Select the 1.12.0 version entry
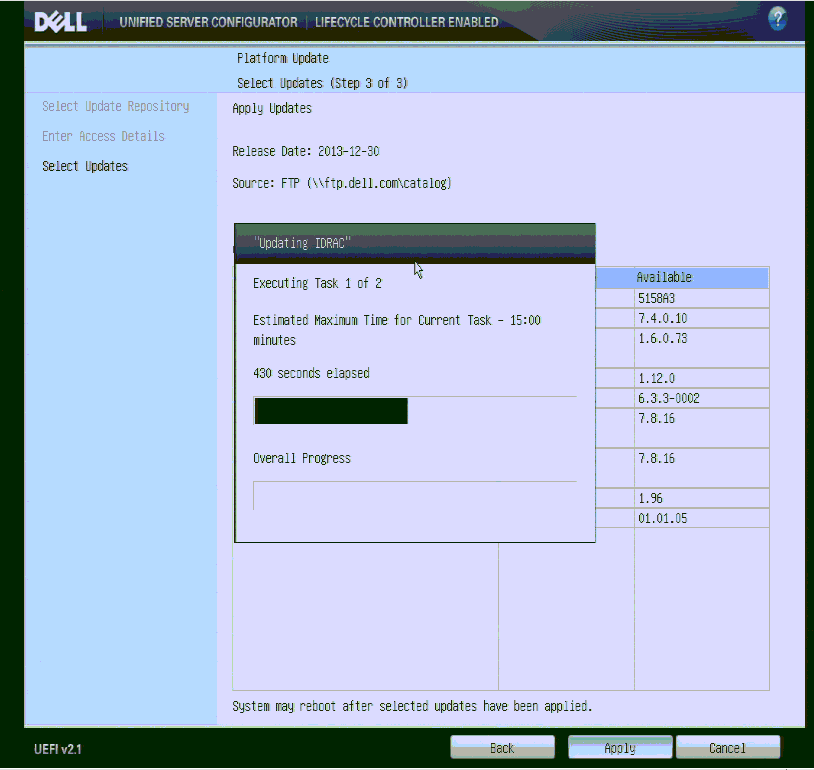 coord(656,378)
